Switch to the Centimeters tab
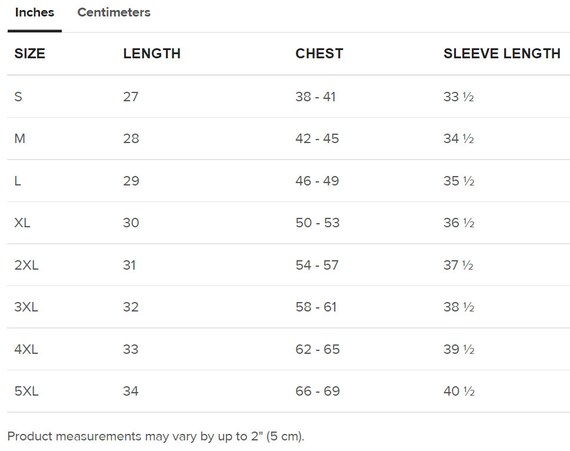 coord(114,12)
